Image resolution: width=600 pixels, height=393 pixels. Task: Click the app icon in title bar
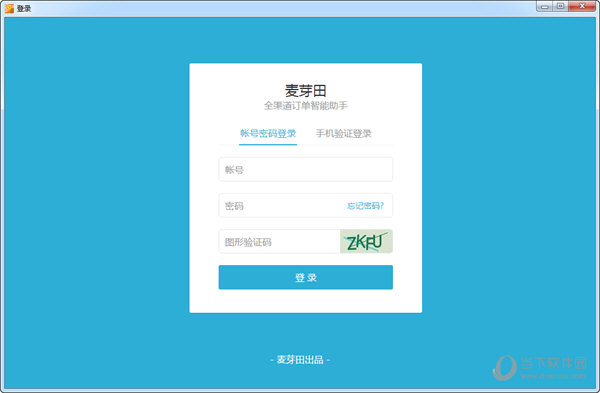(9, 8)
